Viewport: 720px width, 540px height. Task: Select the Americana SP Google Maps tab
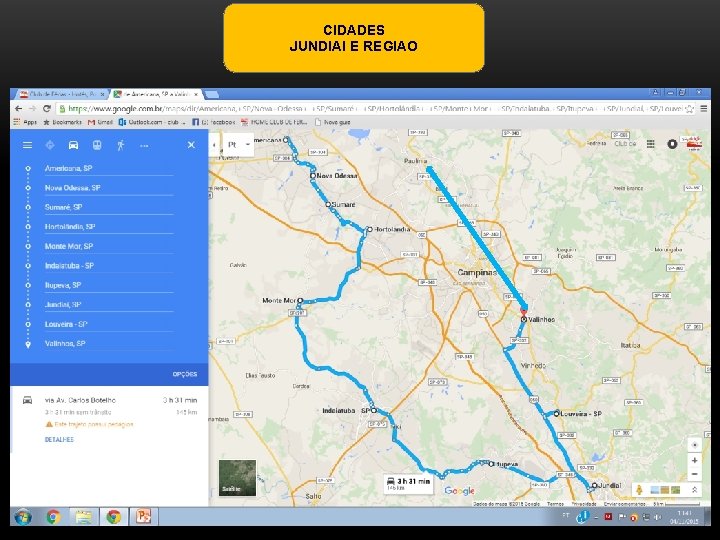156,94
